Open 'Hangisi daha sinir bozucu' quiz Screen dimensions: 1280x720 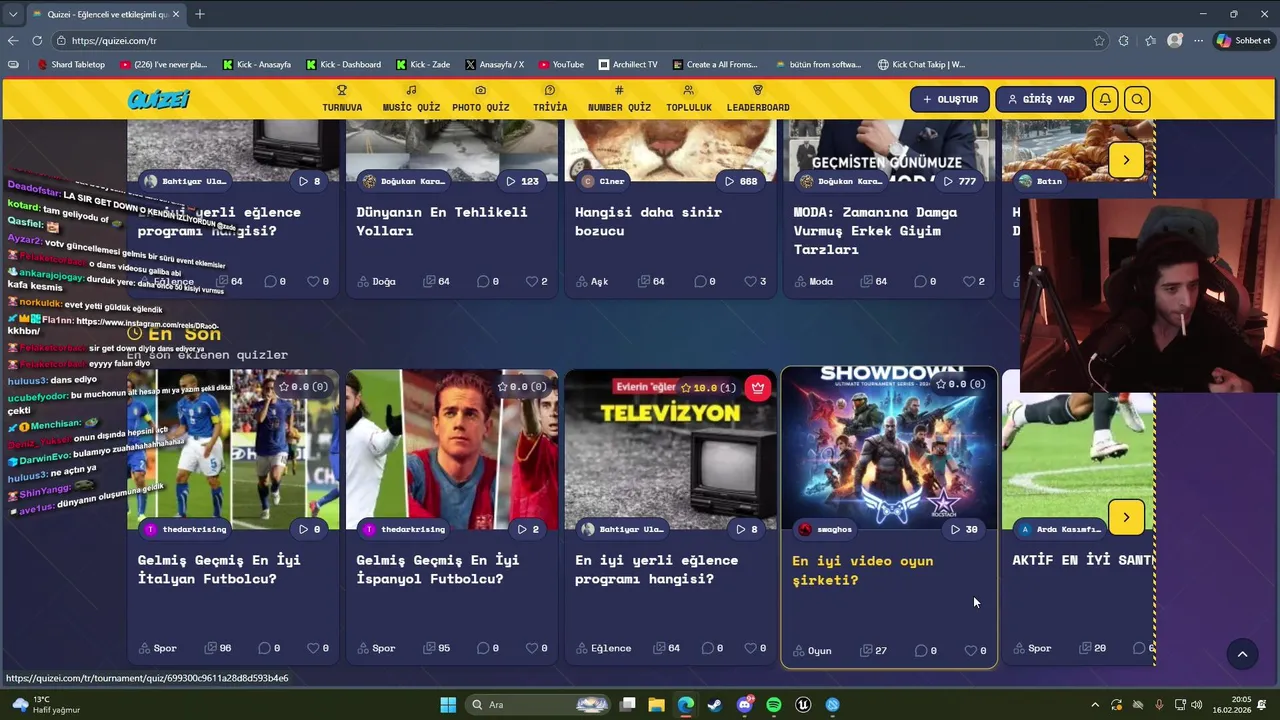pyautogui.click(x=648, y=221)
